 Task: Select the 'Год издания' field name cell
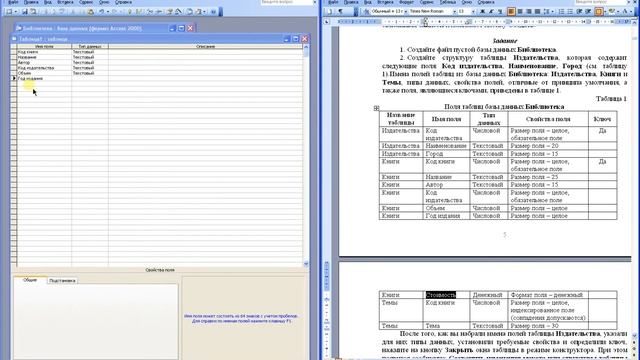(x=44, y=78)
